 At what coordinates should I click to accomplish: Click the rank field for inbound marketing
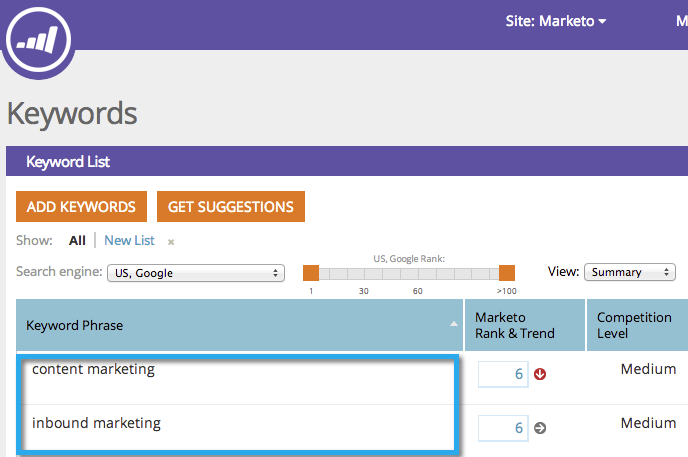502,428
